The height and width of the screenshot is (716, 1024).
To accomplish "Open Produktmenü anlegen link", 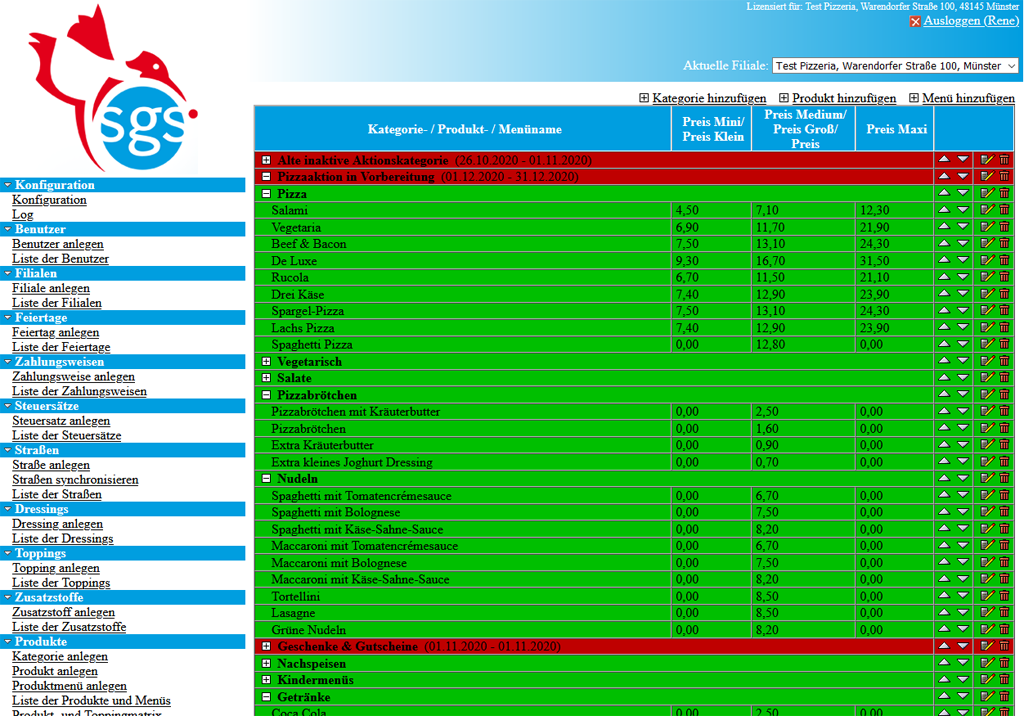I will coord(69,686).
